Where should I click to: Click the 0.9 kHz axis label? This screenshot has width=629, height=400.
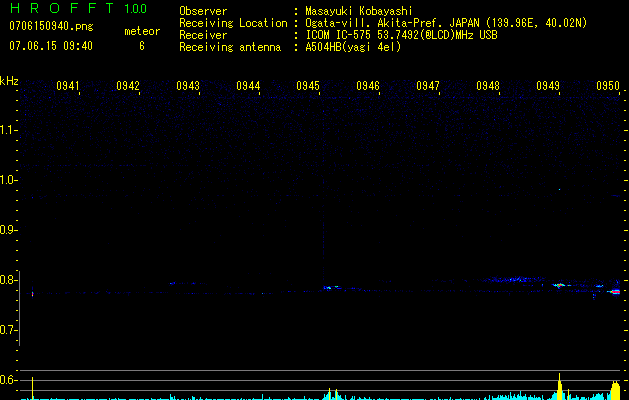[8, 230]
